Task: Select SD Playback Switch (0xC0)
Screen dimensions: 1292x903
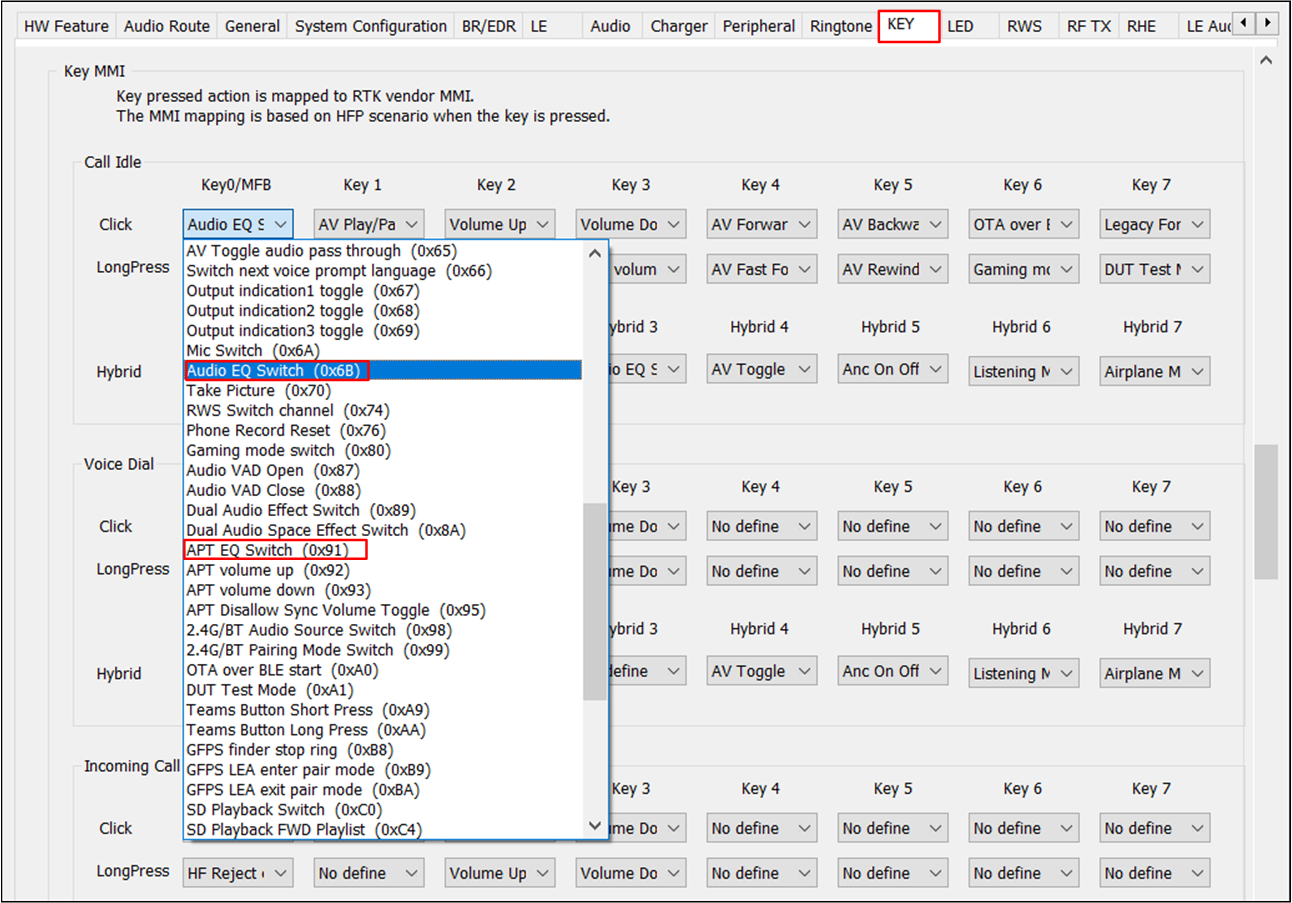Action: 383,810
